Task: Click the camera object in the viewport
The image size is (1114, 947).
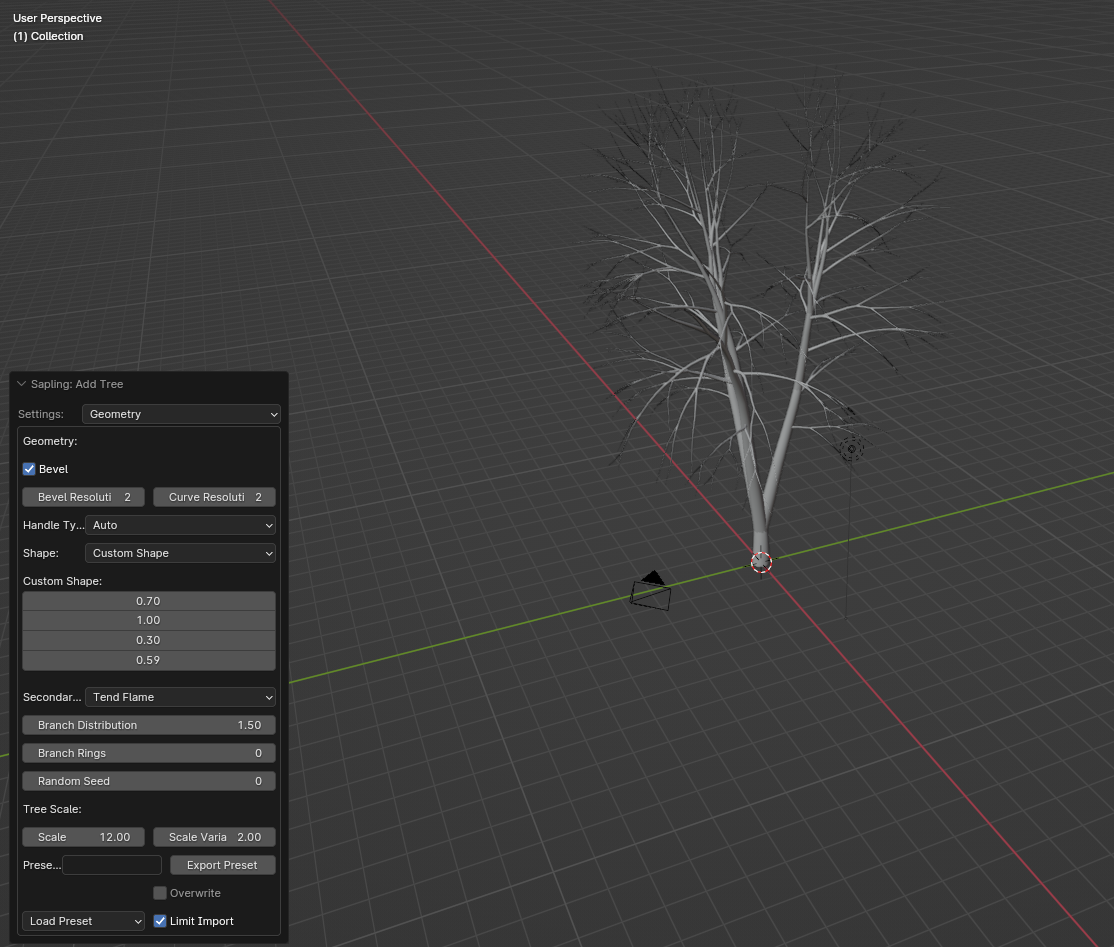Action: pyautogui.click(x=651, y=593)
